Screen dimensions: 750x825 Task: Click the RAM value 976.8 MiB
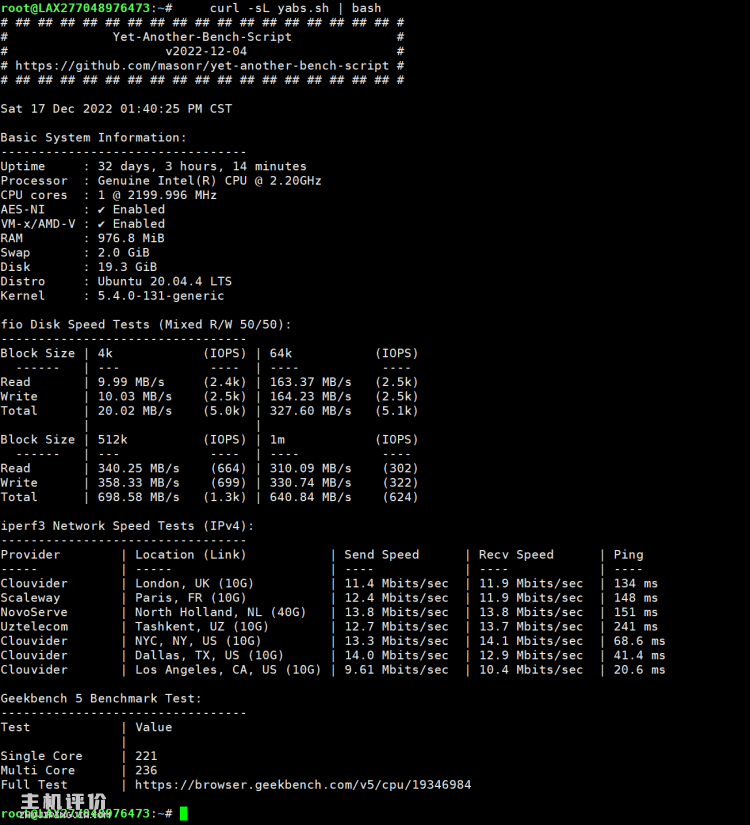tap(131, 238)
